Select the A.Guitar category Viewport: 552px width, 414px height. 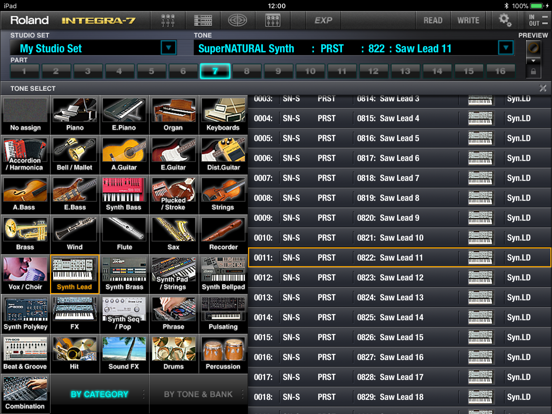[x=124, y=155]
